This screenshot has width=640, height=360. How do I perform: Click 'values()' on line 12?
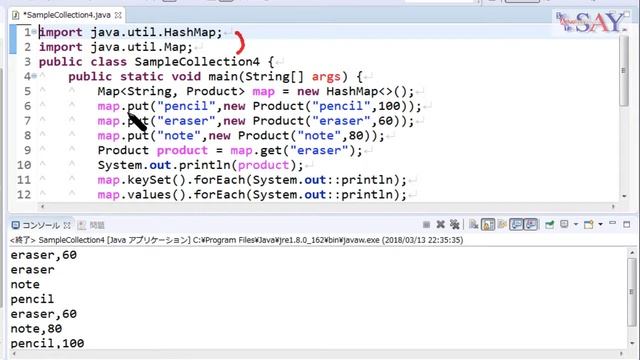pos(156,194)
